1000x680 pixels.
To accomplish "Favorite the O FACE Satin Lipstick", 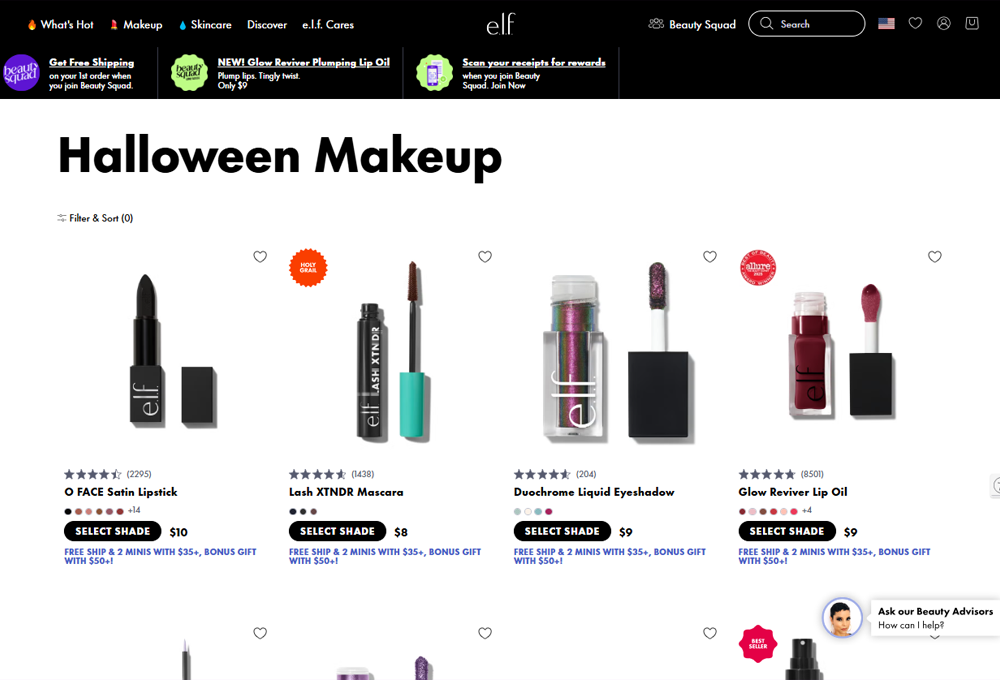I will (x=260, y=256).
